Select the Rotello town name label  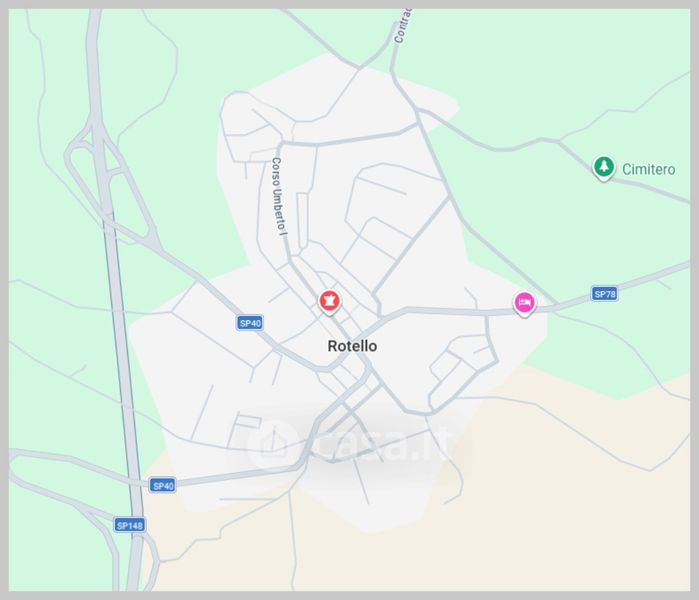(352, 346)
